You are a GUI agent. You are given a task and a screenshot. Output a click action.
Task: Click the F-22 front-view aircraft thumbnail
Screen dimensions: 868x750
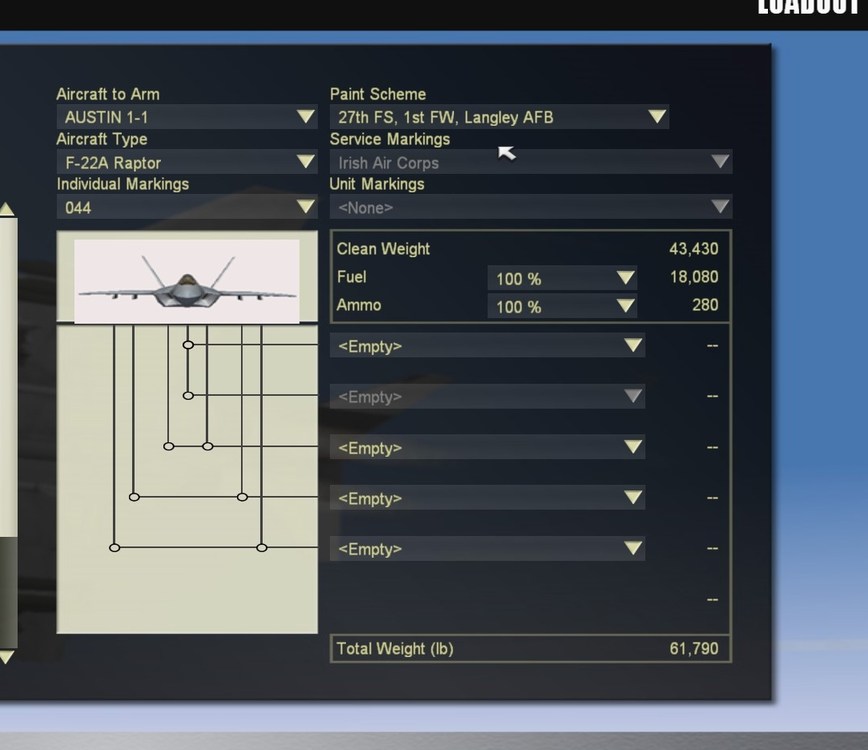(x=187, y=281)
